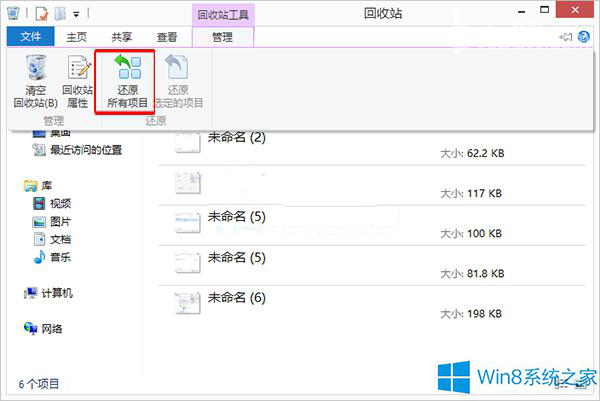The height and width of the screenshot is (401, 600).
Task: Collapse the ribbon using the pin icon
Action: tap(566, 37)
